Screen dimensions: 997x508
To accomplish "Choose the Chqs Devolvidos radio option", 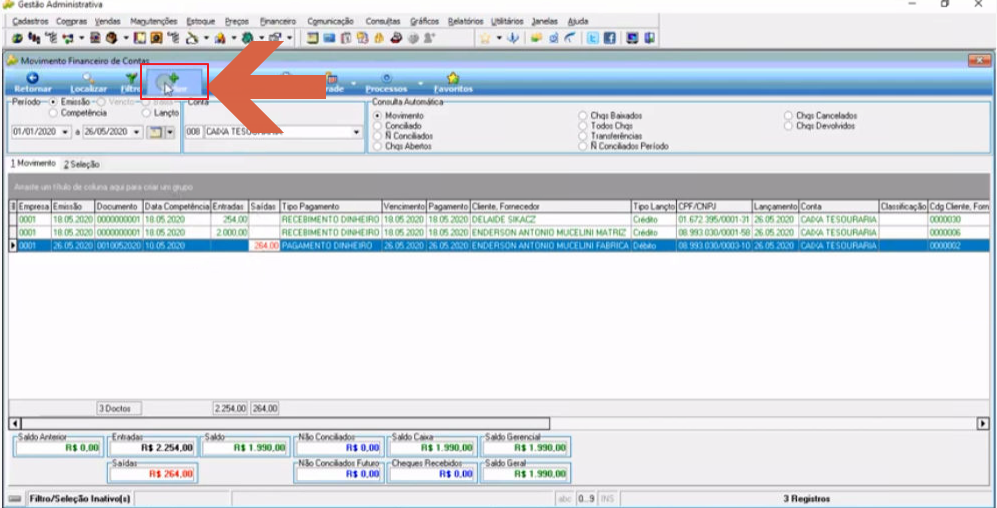I will (x=788, y=126).
